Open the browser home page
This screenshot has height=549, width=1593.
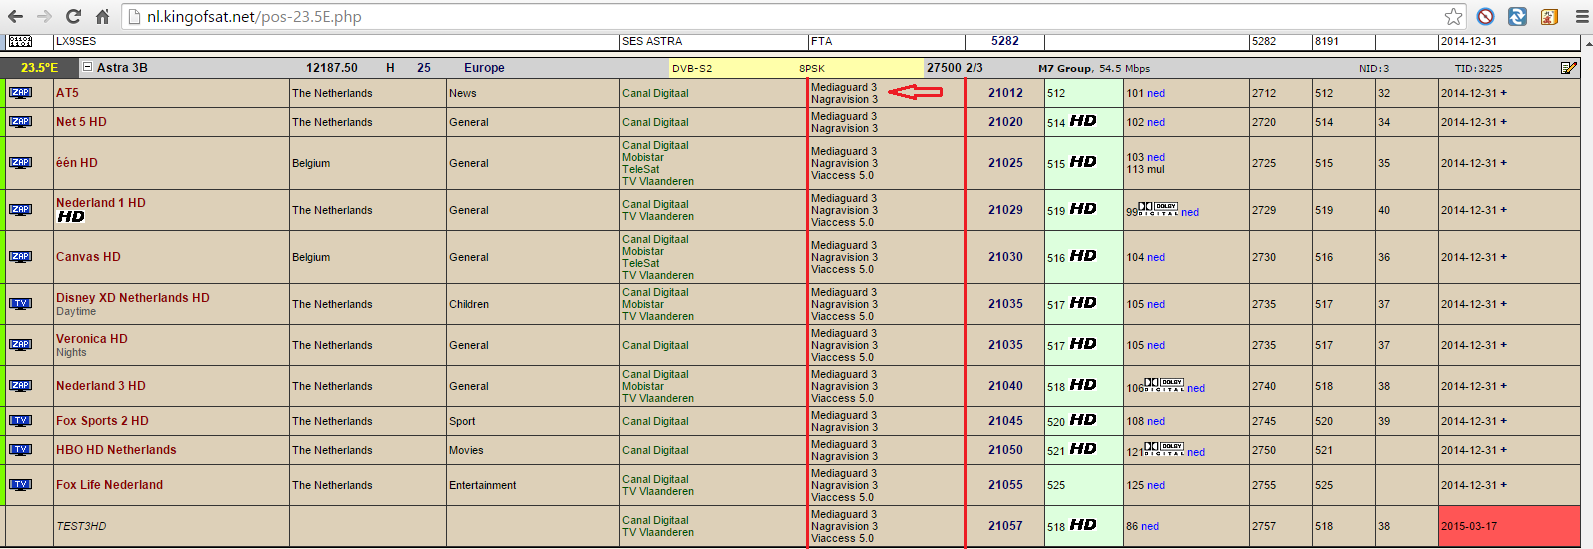coord(102,16)
